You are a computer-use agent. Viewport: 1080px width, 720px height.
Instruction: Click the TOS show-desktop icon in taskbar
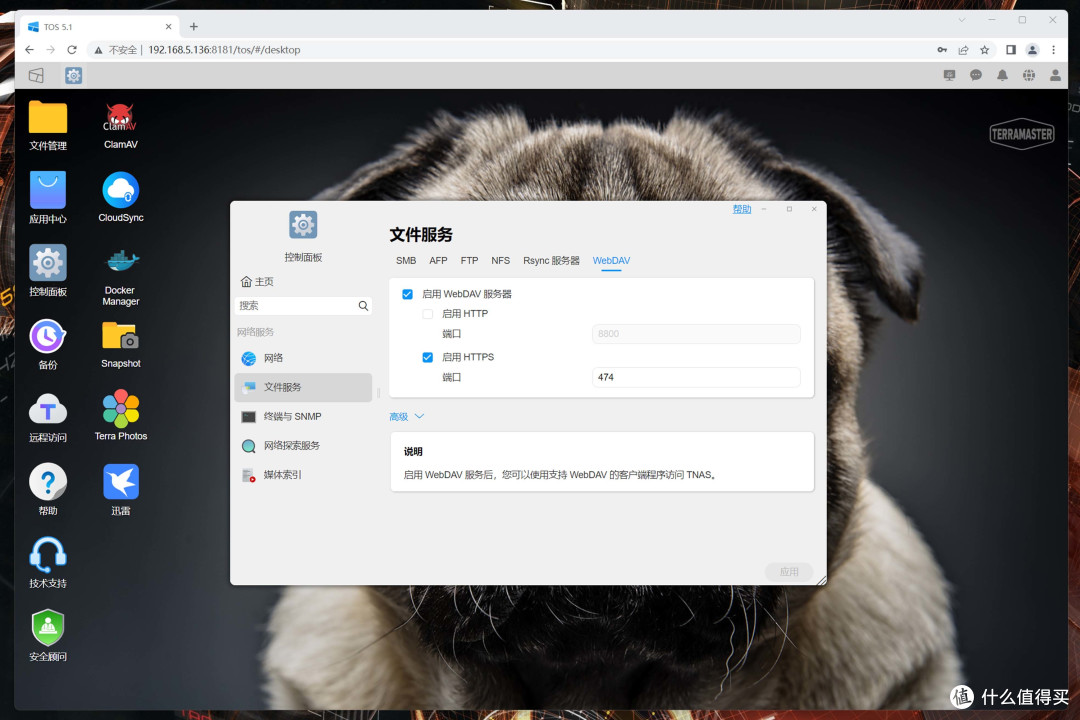37,75
